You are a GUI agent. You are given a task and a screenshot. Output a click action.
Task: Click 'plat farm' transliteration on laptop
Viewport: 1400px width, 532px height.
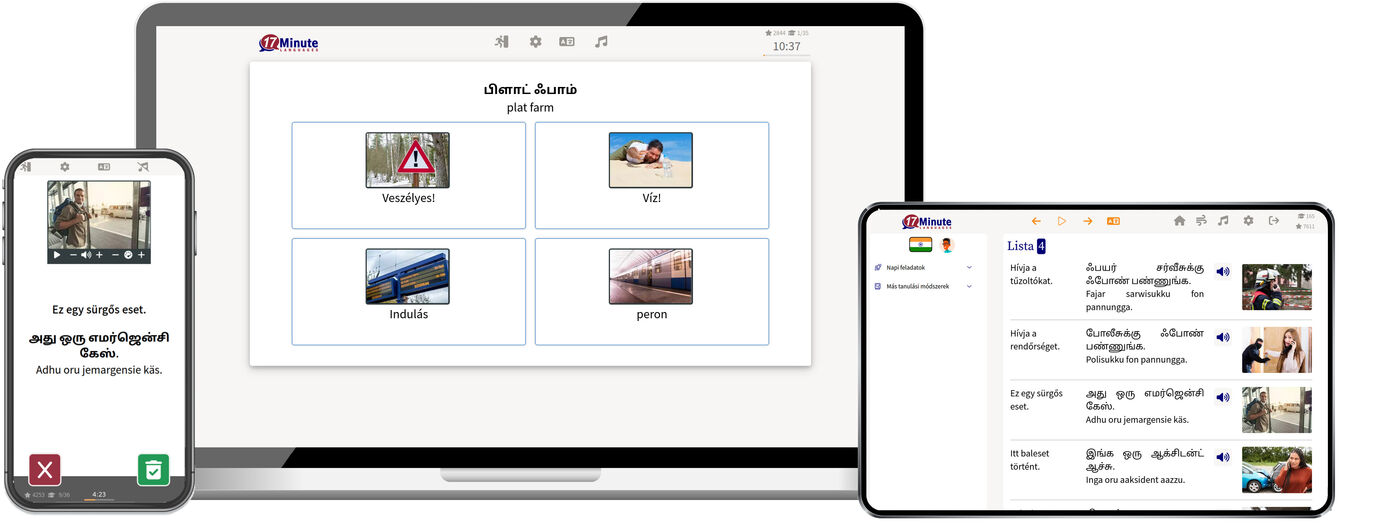[x=530, y=108]
